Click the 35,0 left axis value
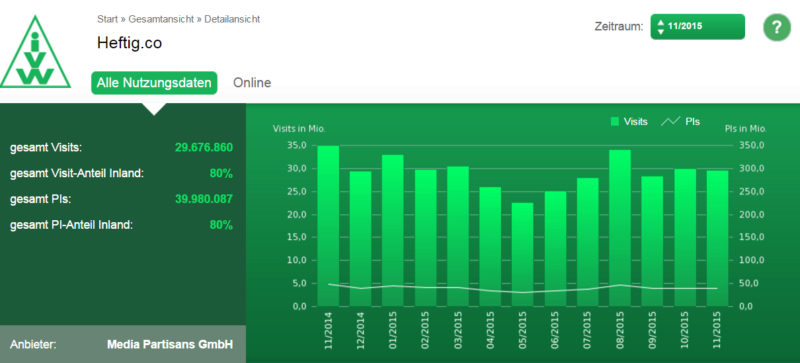The image size is (800, 363). 296,146
